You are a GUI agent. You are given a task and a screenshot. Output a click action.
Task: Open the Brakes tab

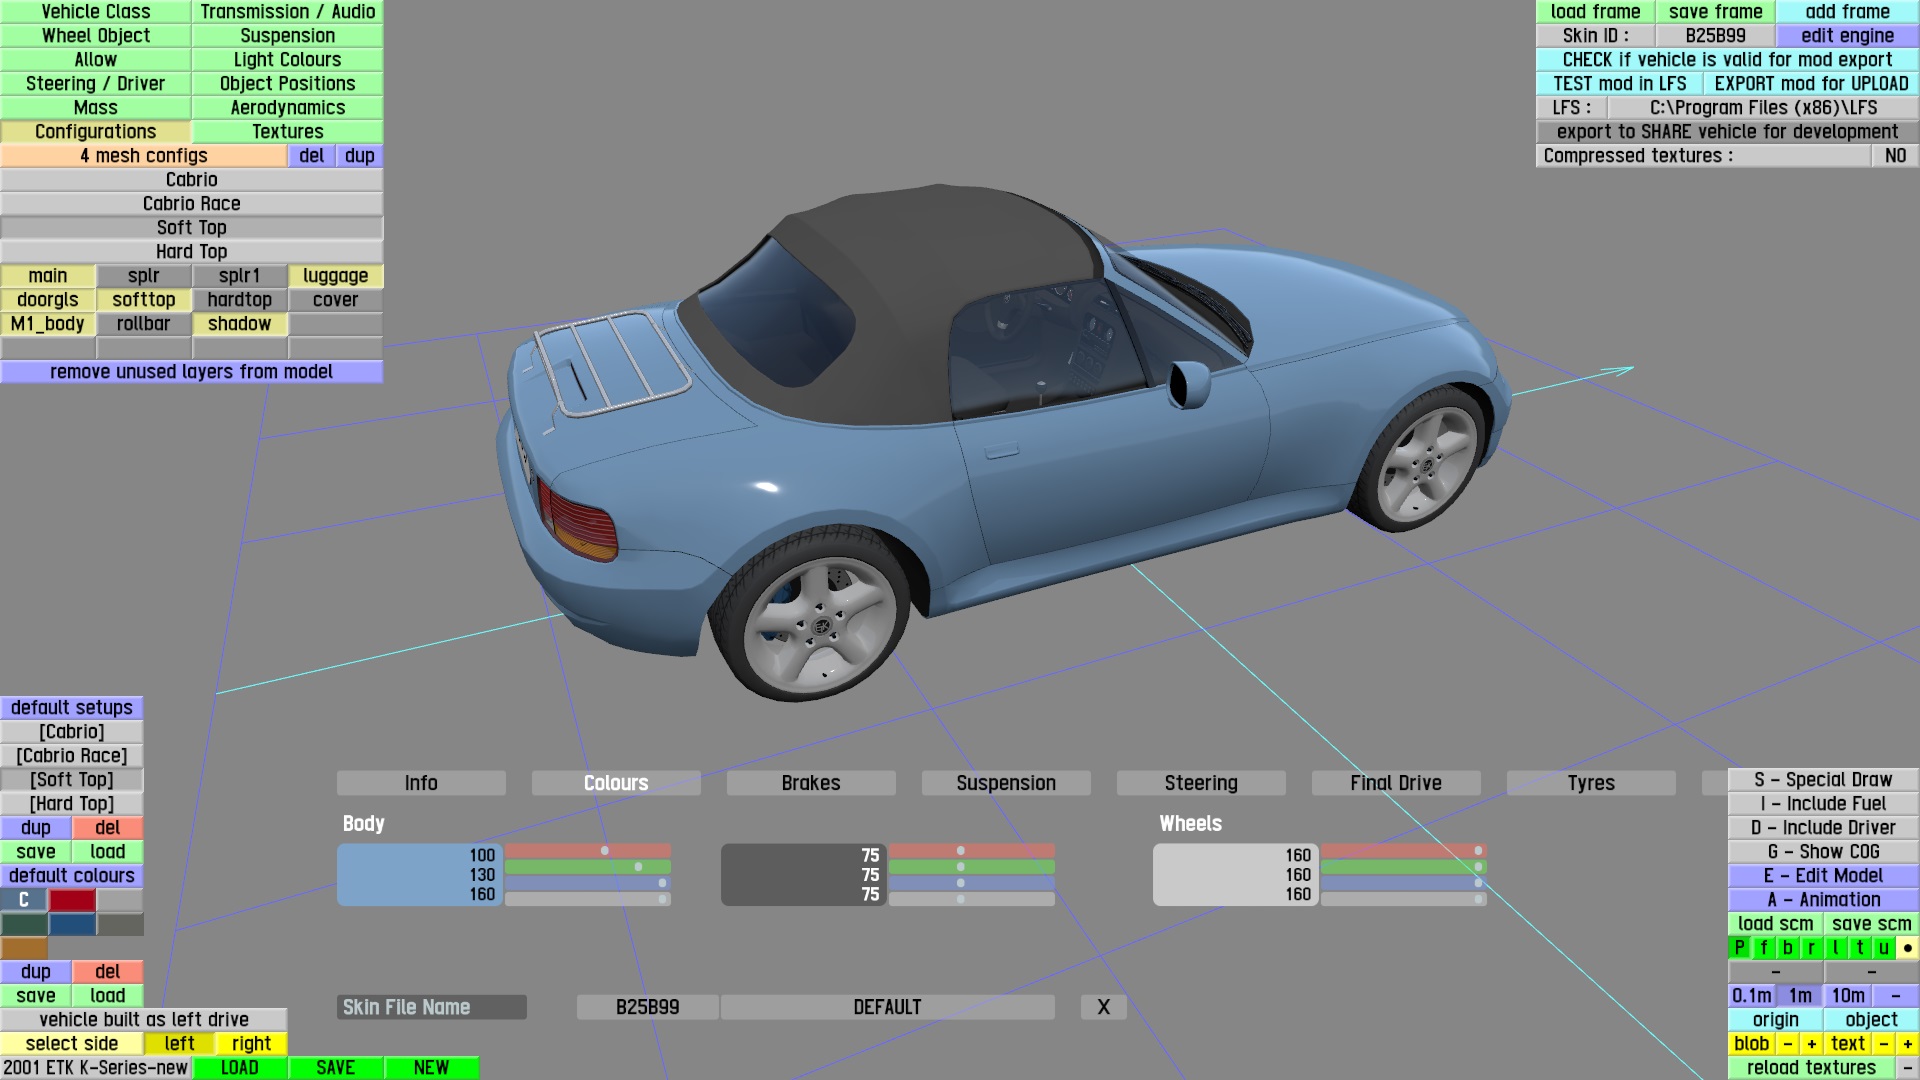(x=810, y=783)
